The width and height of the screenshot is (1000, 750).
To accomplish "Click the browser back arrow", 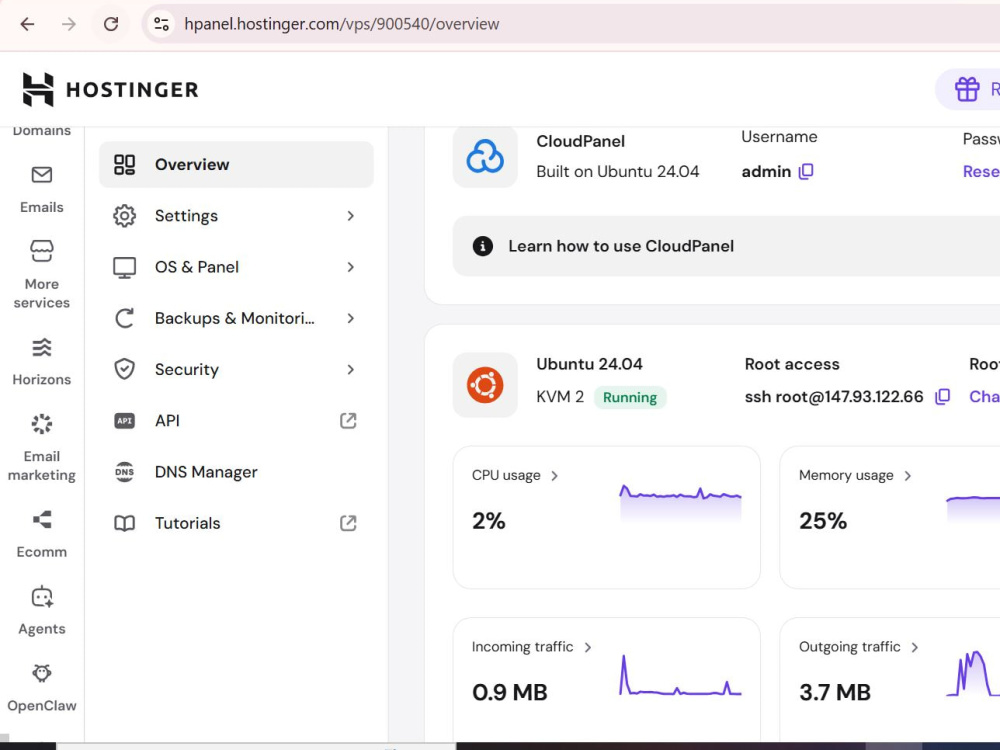I will tap(27, 24).
